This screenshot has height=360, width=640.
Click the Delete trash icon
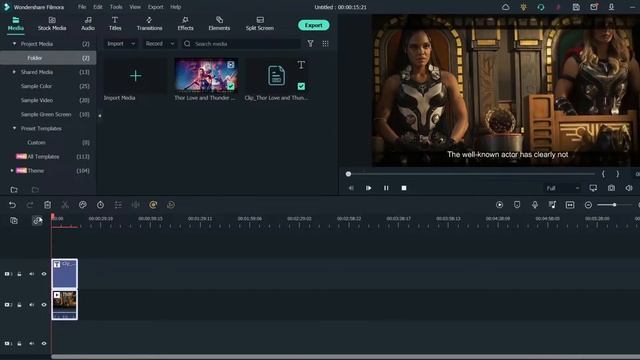pos(47,205)
